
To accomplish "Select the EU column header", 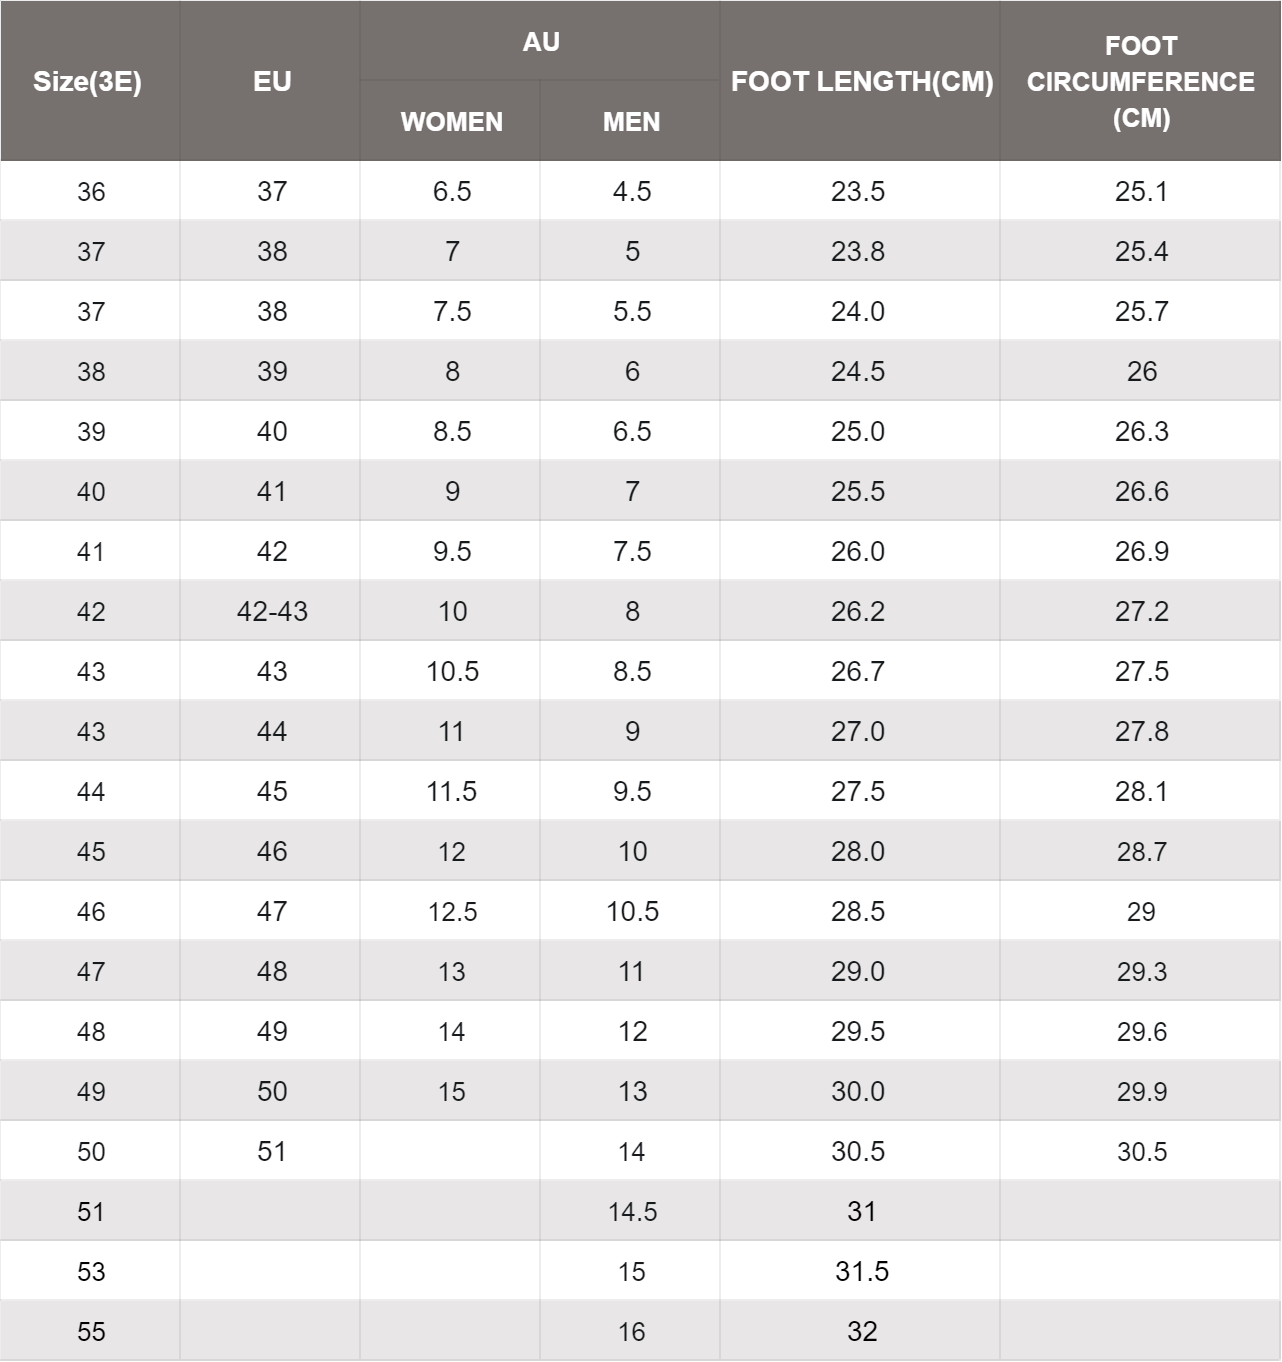I will [x=272, y=81].
